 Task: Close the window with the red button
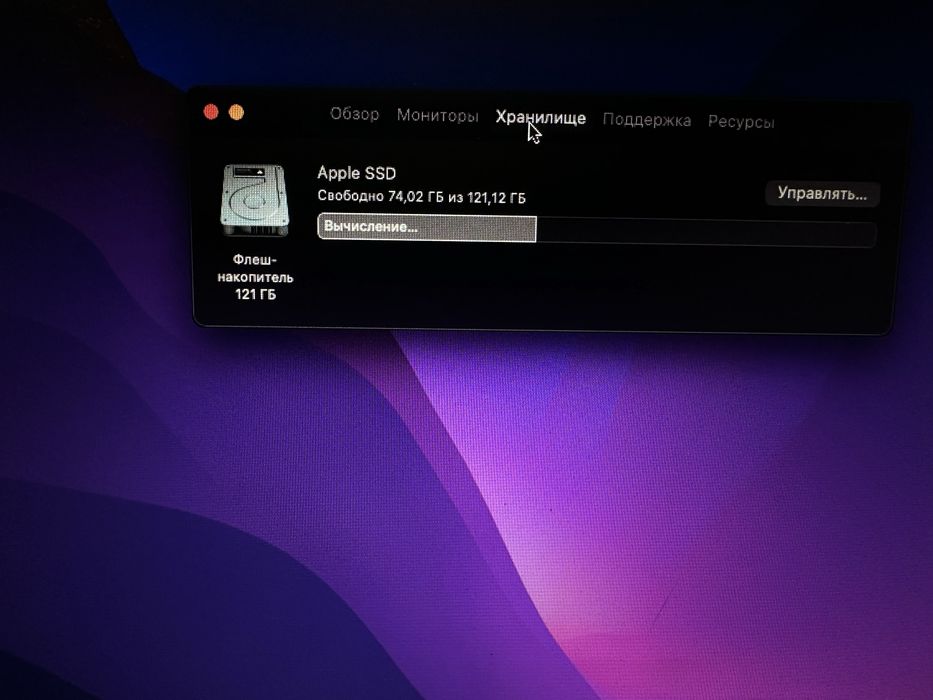pos(211,112)
